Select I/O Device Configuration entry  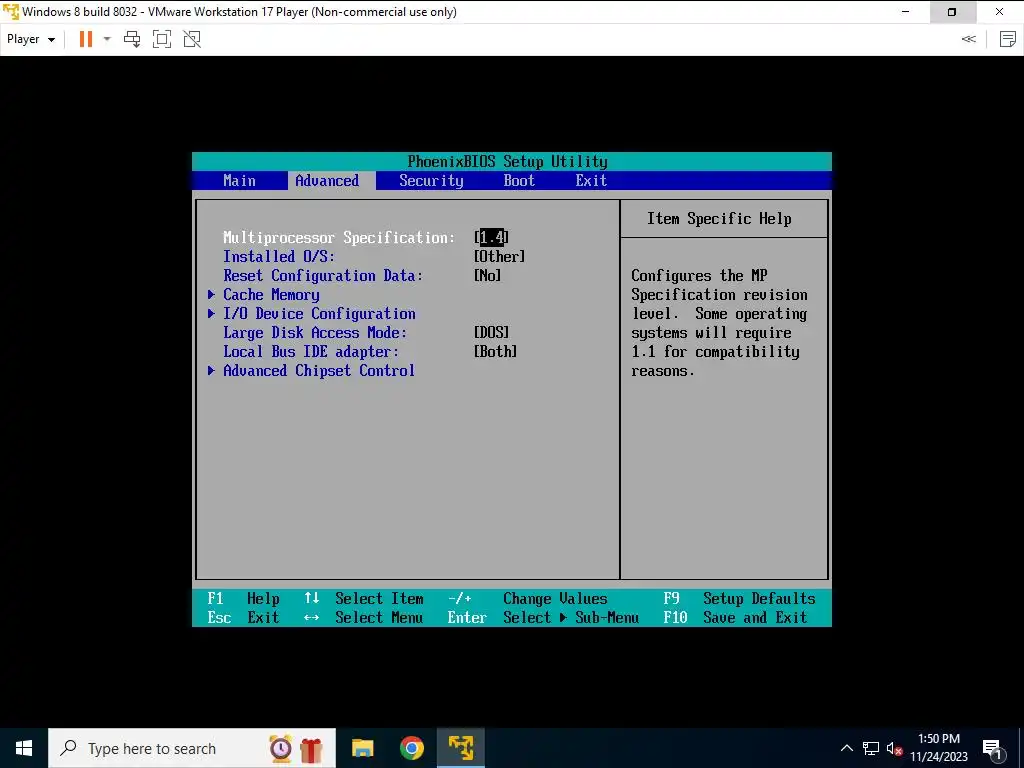[319, 313]
